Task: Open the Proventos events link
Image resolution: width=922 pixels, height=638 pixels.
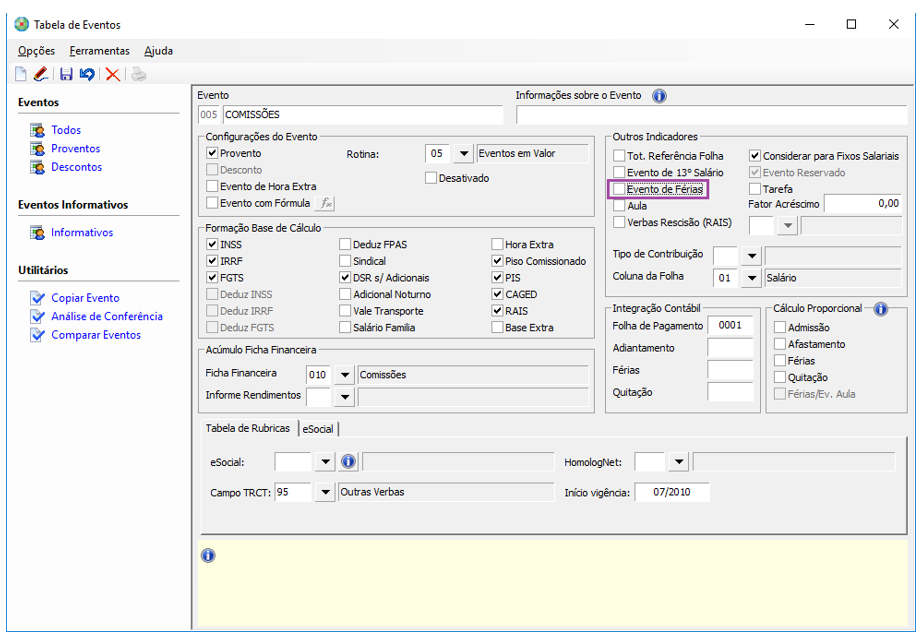Action: [76, 149]
